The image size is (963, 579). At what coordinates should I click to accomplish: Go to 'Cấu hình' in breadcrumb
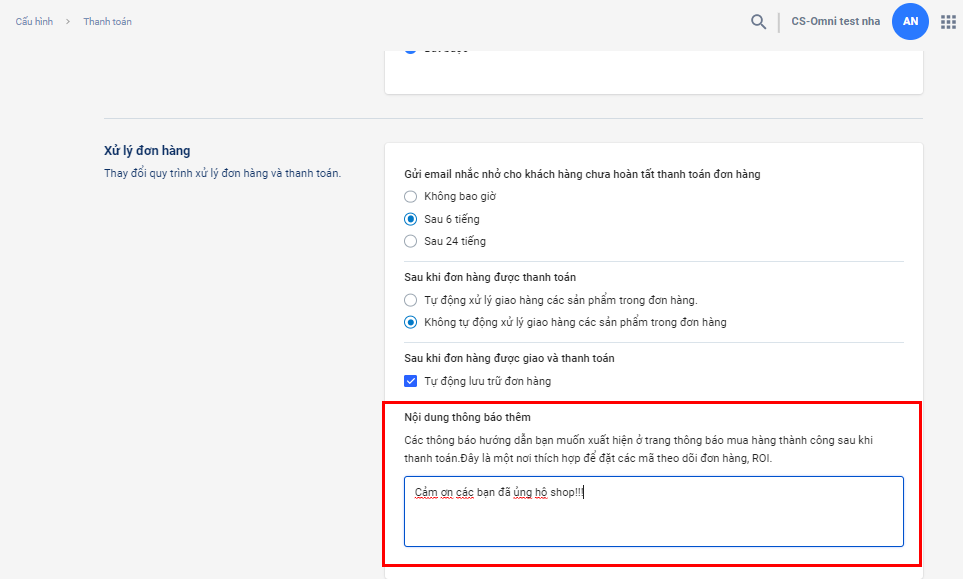(x=34, y=22)
